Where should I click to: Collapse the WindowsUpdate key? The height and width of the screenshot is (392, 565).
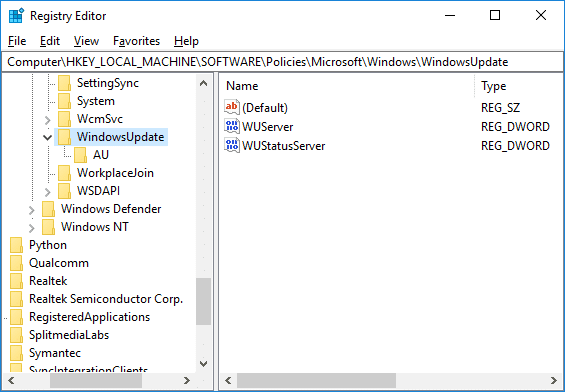47,137
